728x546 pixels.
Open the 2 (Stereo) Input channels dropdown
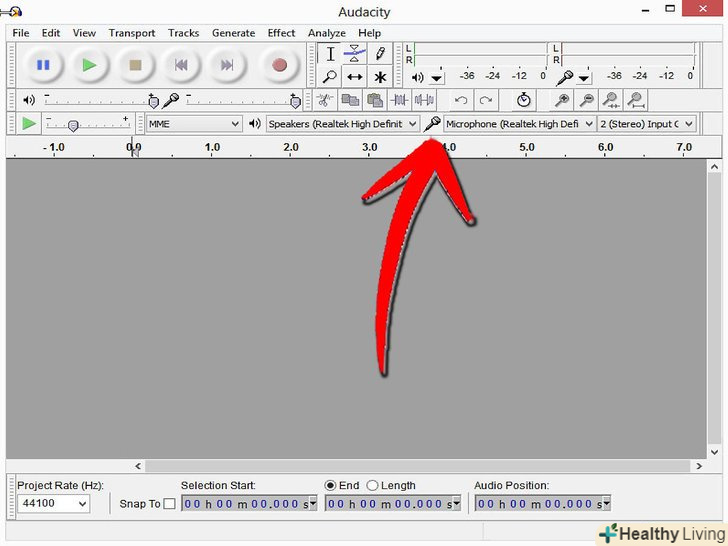(646, 124)
